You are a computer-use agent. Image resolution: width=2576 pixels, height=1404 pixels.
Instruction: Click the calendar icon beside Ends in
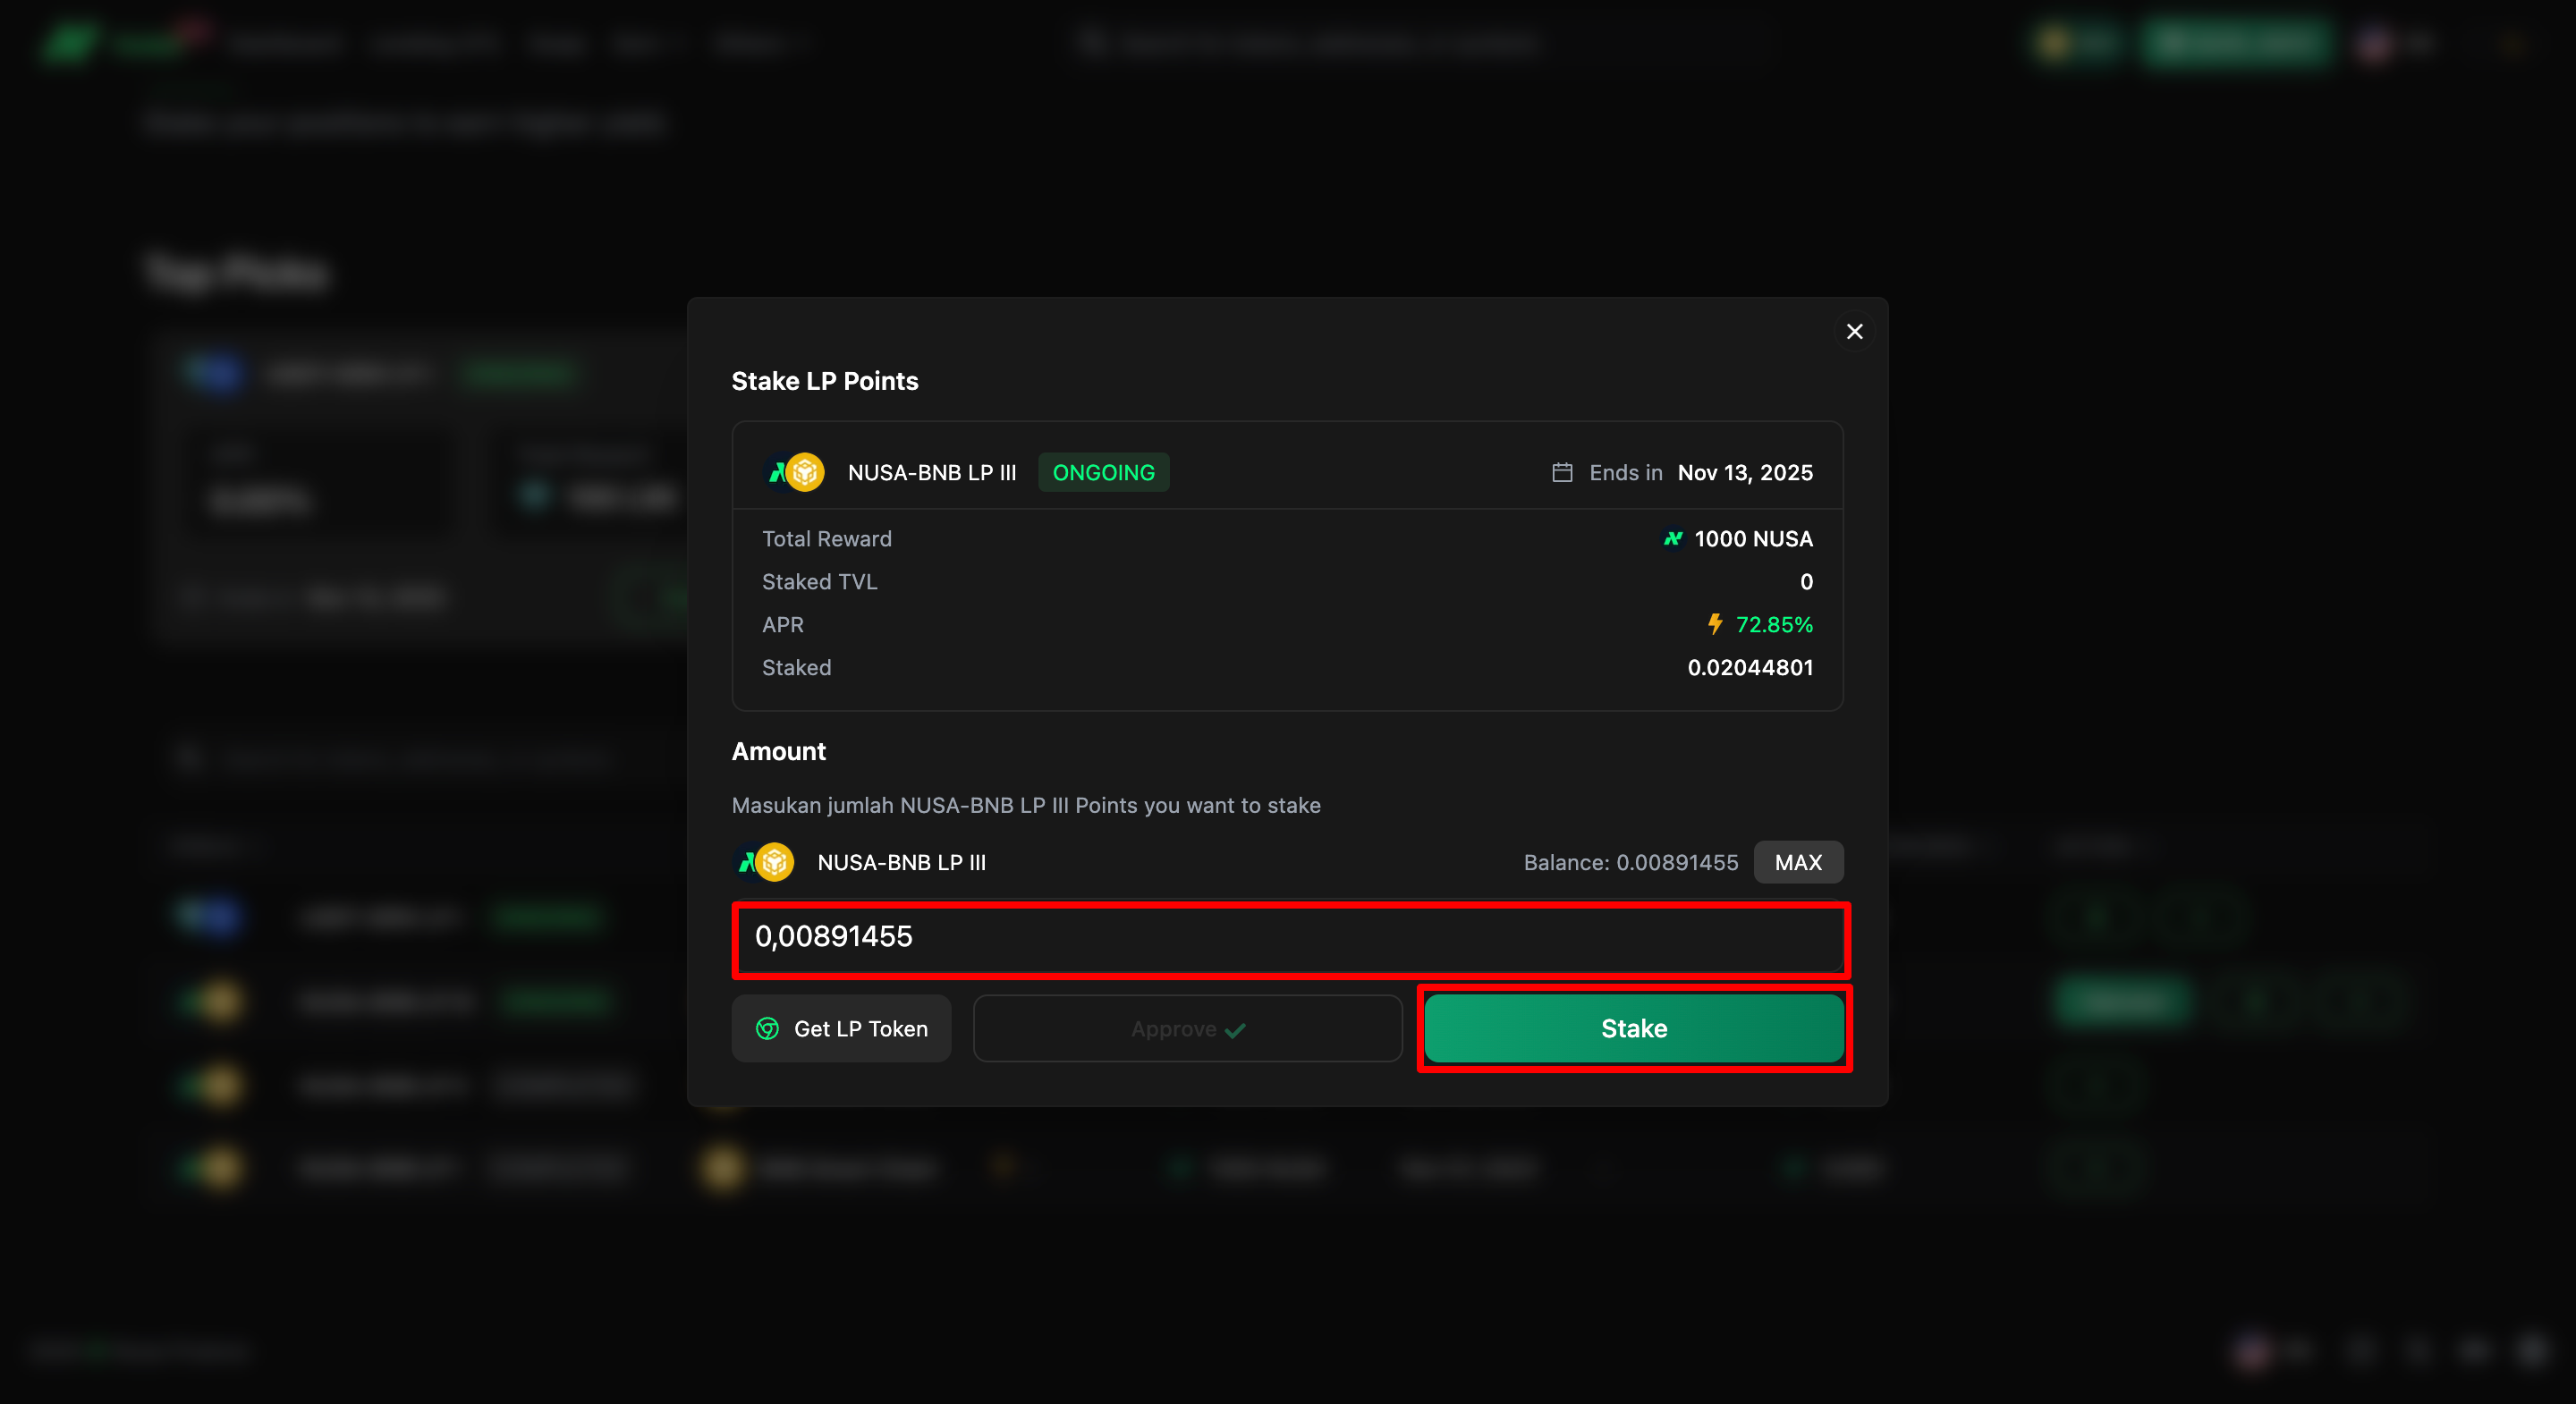1562,472
